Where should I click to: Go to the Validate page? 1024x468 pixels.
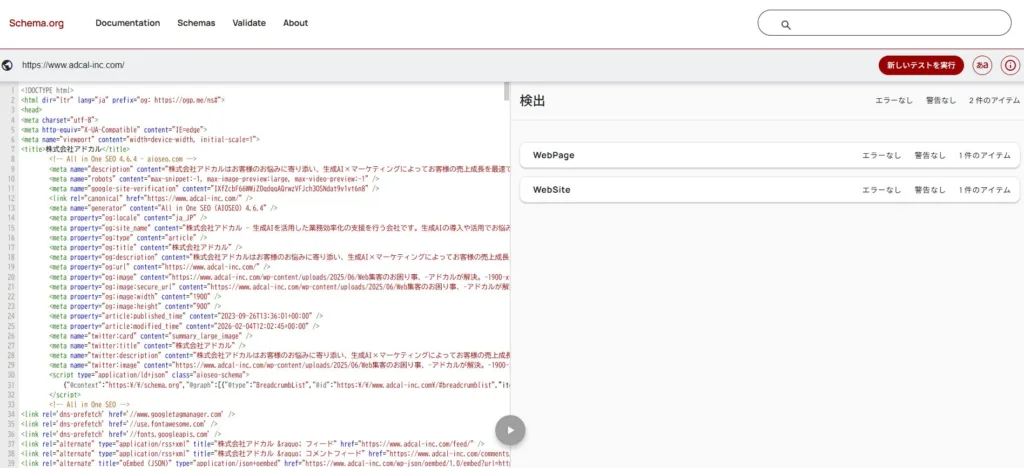(x=249, y=23)
